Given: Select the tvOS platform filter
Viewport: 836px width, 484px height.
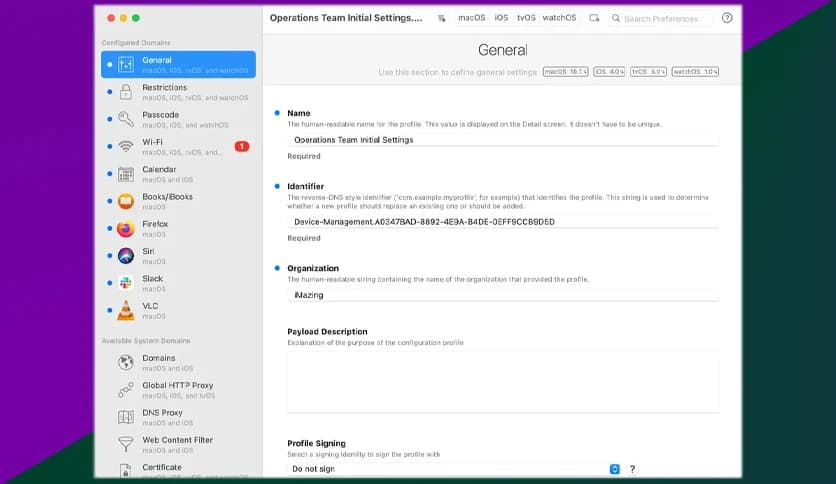Looking at the screenshot, I should pos(526,18).
